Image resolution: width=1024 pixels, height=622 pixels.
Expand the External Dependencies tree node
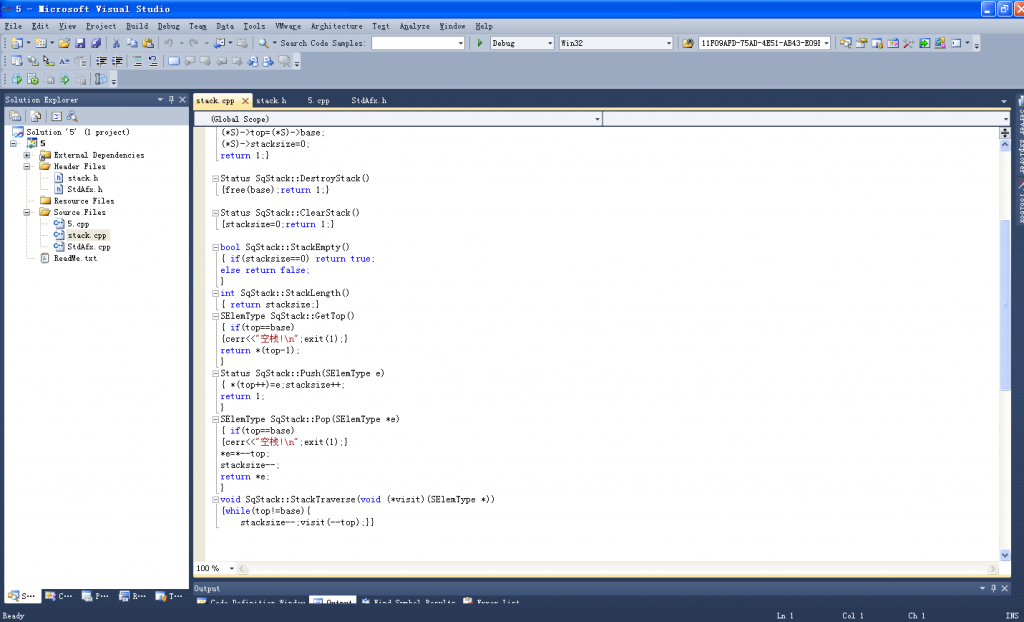27,155
